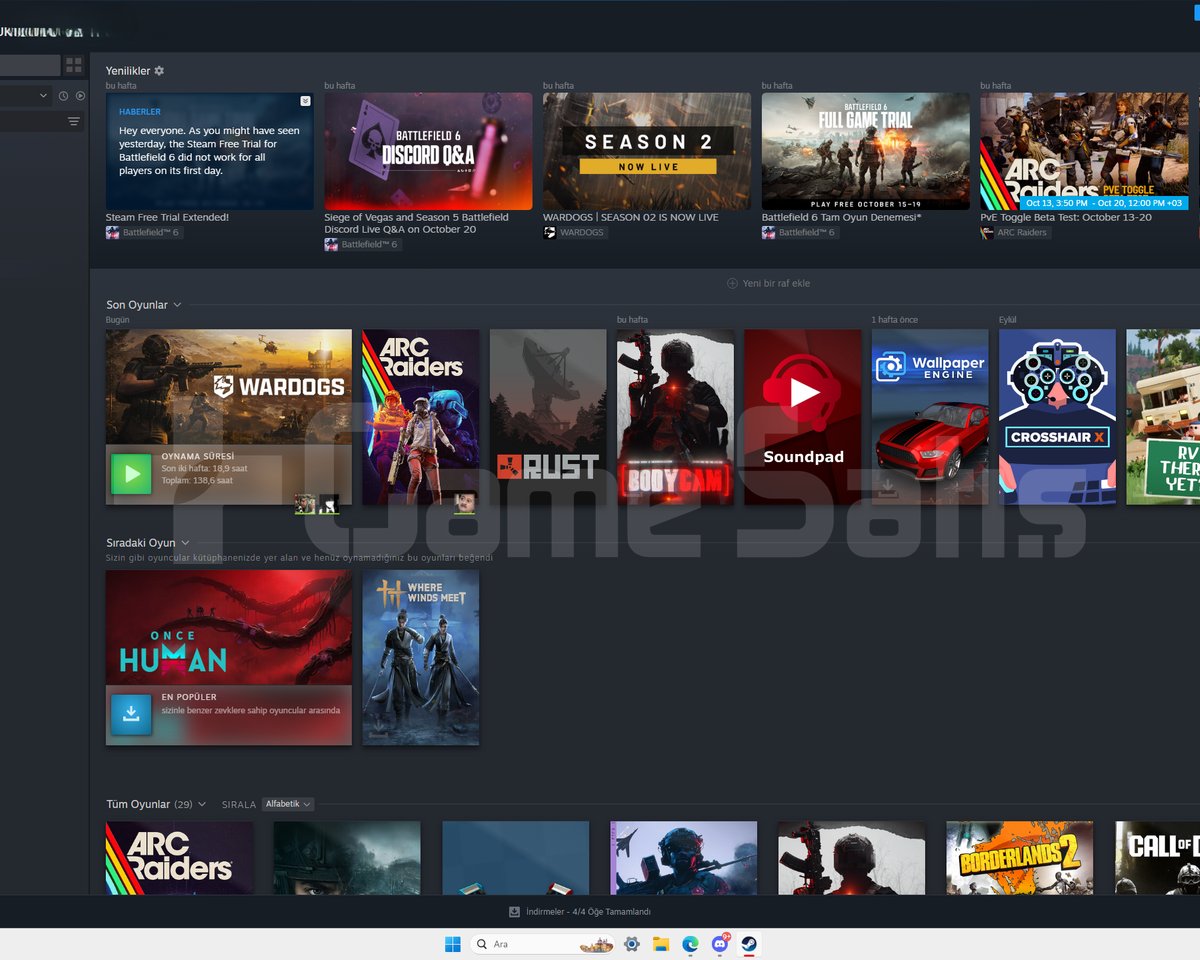Open the Battlefield 6 Full Game Trial news image
The height and width of the screenshot is (960, 1200).
pos(866,151)
